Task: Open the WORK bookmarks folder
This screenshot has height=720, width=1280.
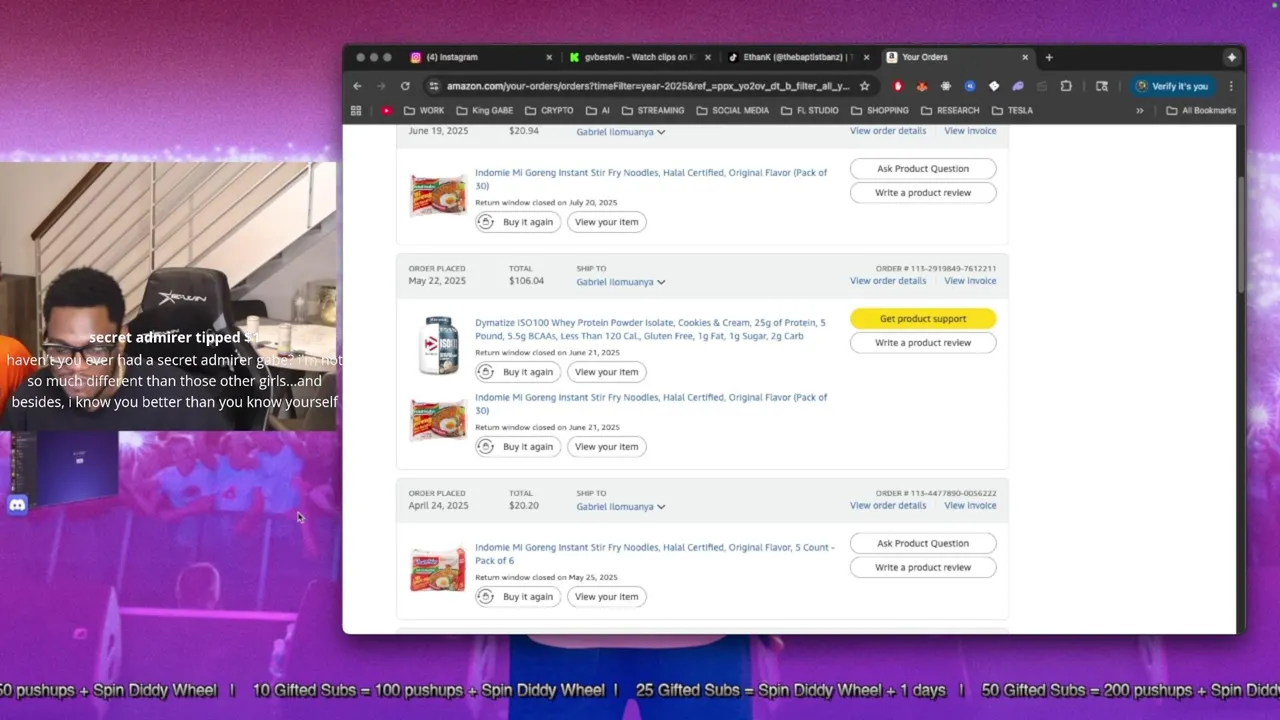Action: tap(424, 111)
